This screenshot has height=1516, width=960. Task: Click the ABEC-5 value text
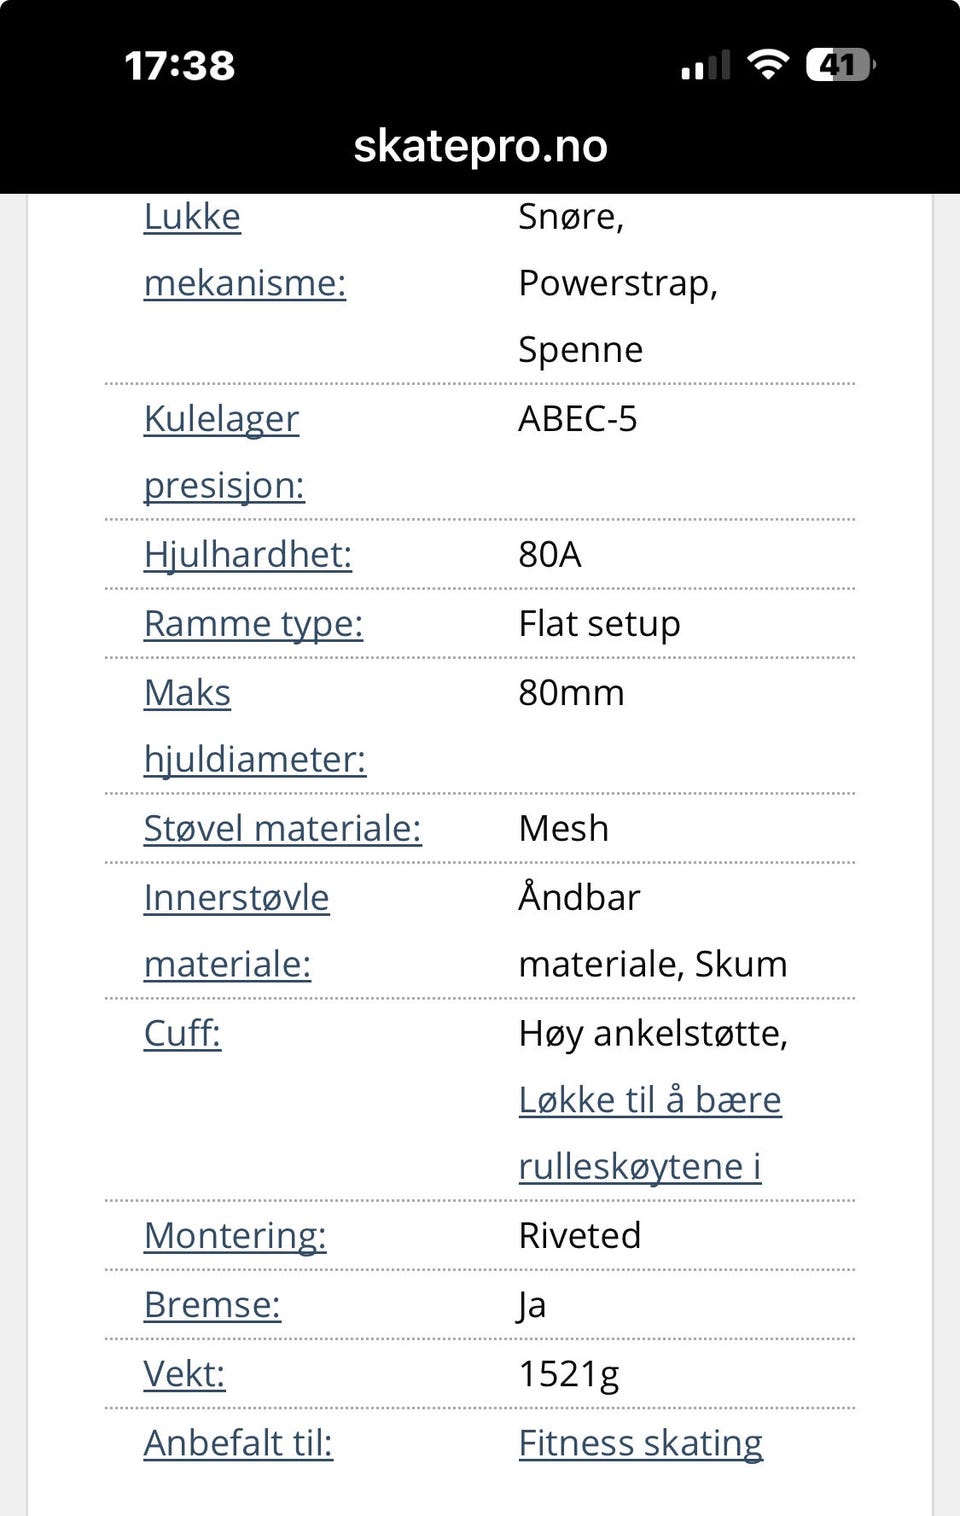(577, 419)
